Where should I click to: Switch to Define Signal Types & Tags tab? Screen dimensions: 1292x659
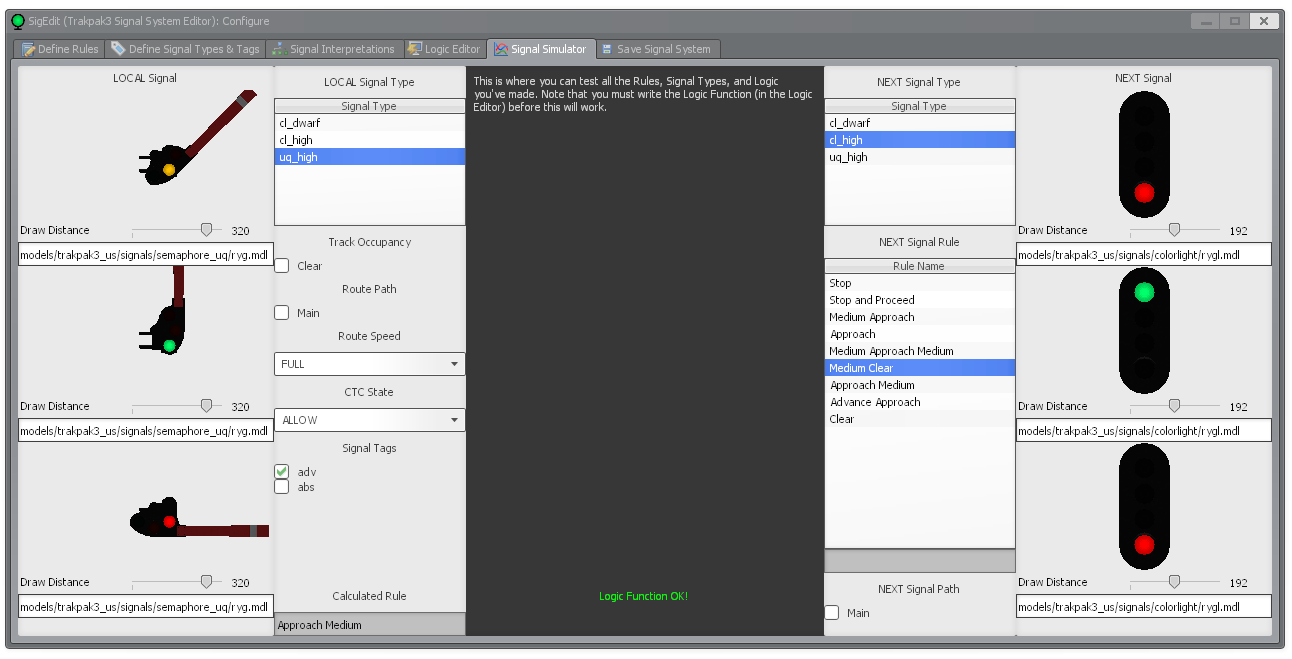[185, 49]
